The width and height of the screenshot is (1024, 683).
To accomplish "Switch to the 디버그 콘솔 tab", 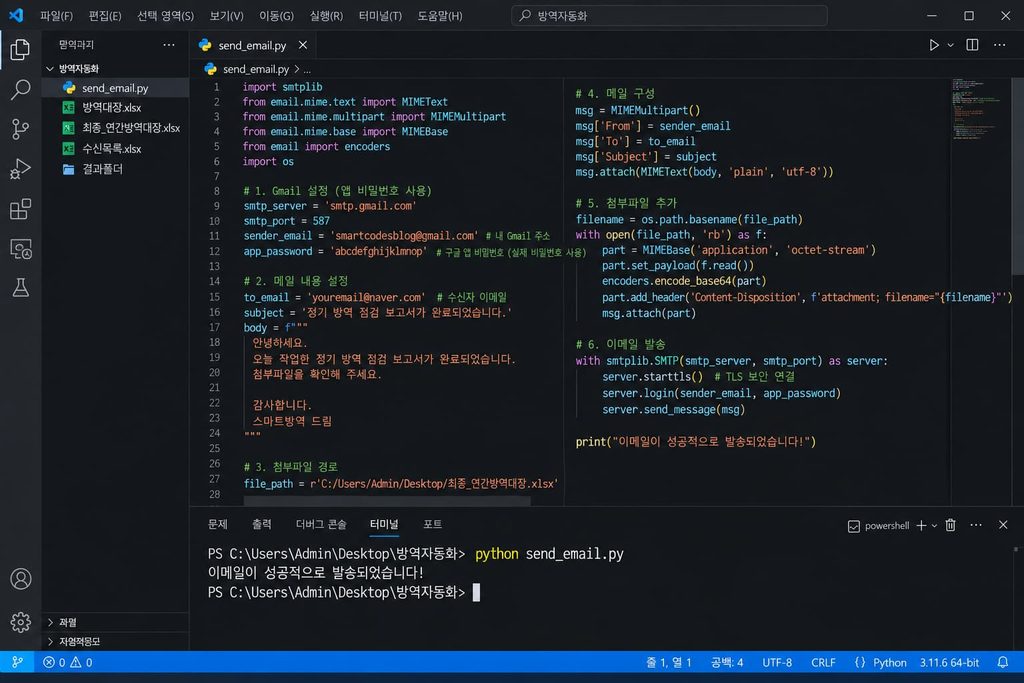I will click(321, 524).
